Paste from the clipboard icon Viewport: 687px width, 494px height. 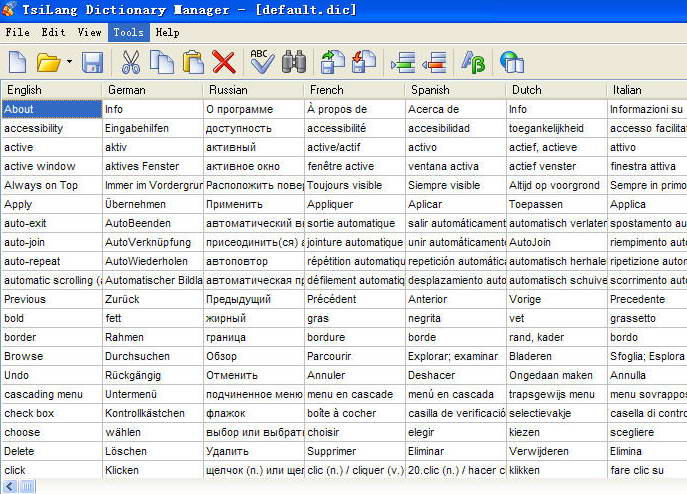coord(193,62)
